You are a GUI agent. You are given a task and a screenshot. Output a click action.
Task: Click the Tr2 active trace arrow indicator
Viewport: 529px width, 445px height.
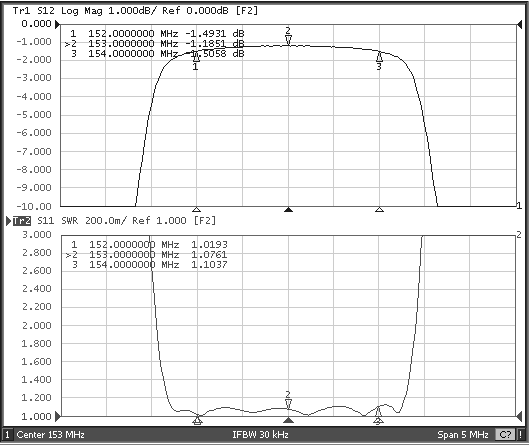(9, 221)
